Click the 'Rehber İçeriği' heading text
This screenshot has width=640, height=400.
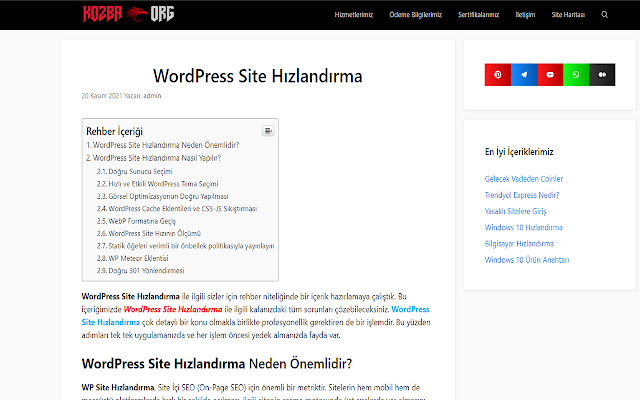point(114,131)
